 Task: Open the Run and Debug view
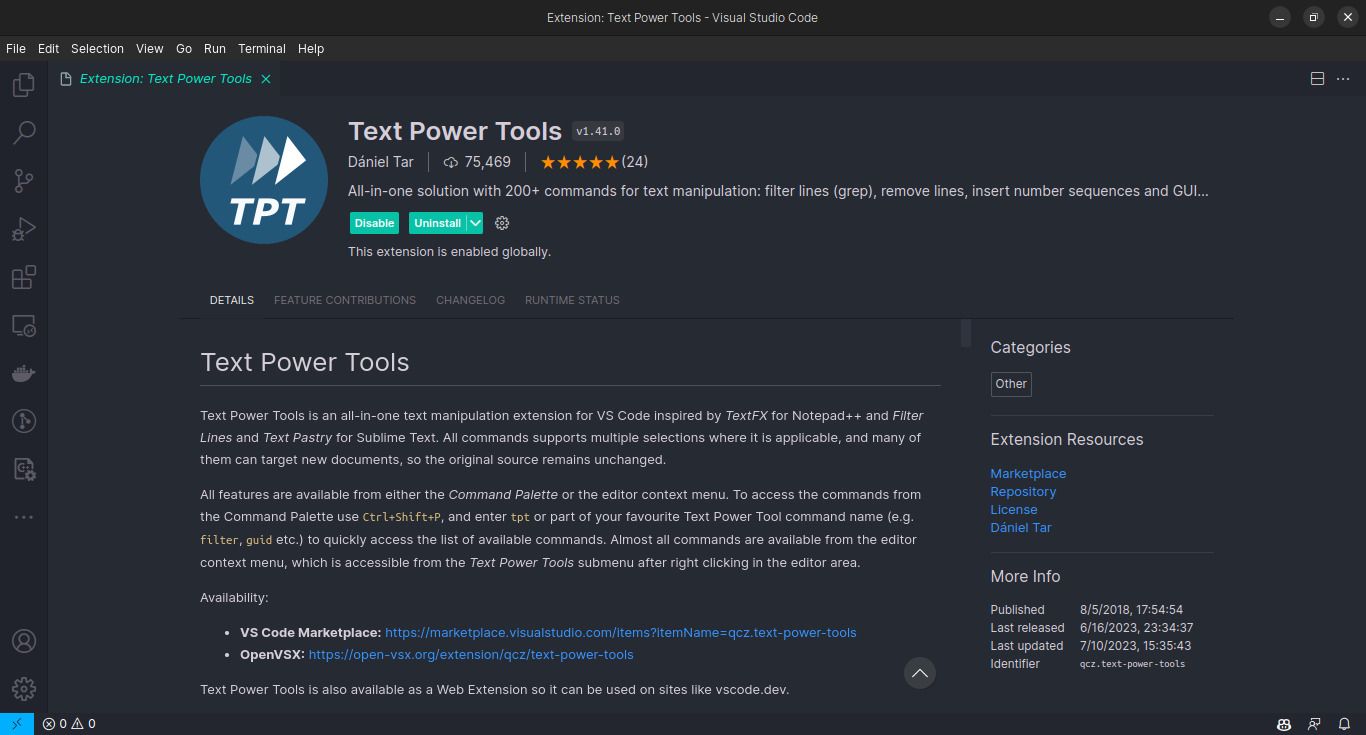click(23, 228)
